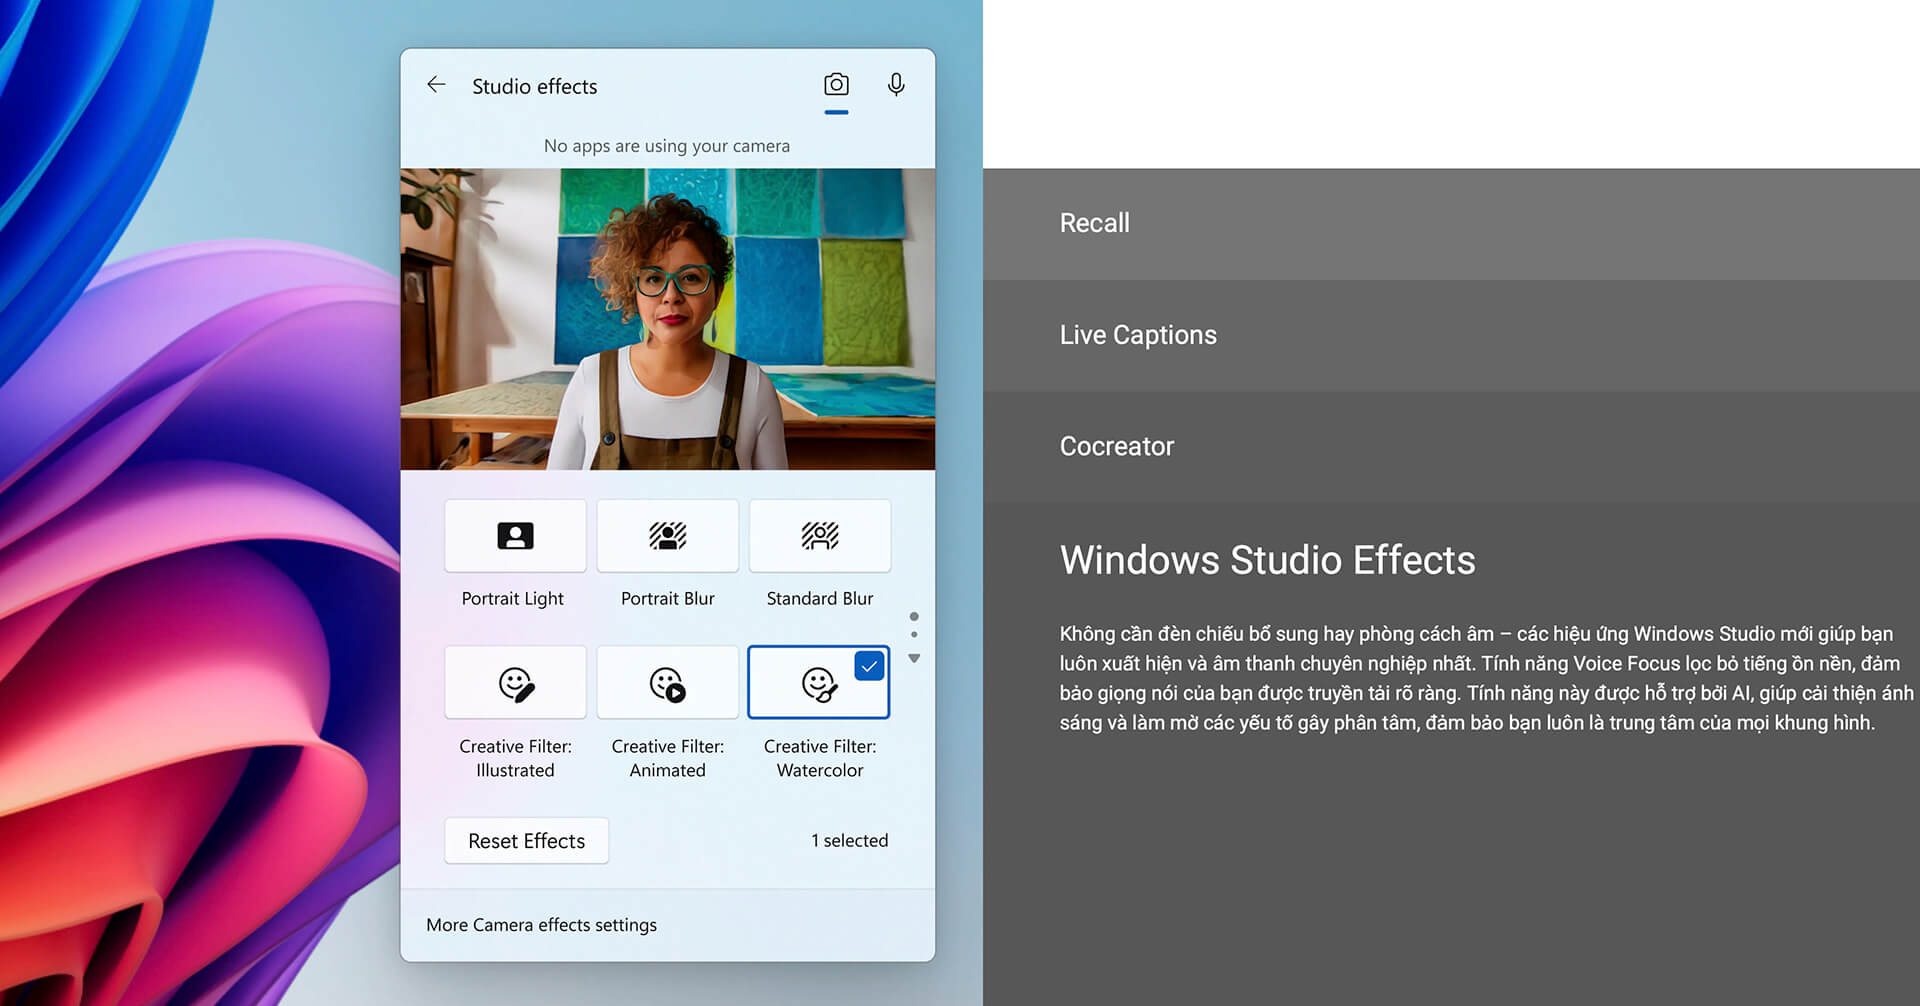
Task: Expand the Recall section
Action: click(1094, 223)
